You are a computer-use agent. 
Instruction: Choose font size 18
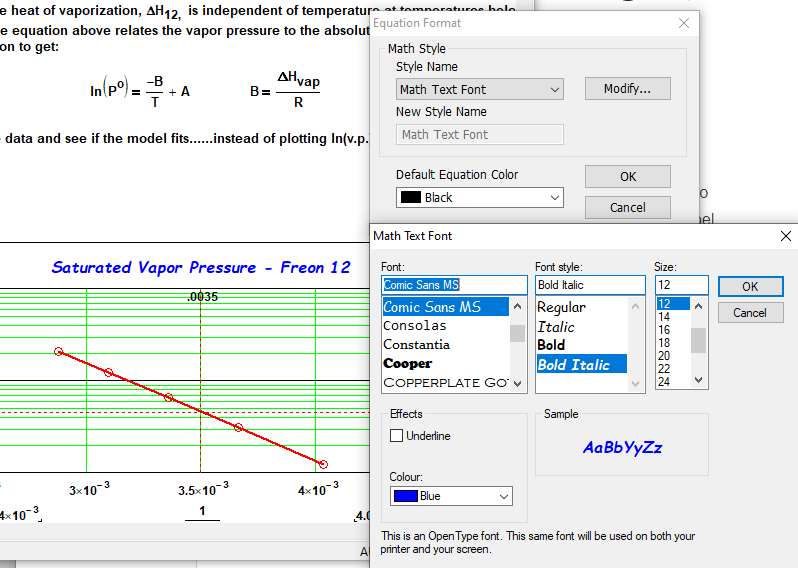pyautogui.click(x=664, y=342)
